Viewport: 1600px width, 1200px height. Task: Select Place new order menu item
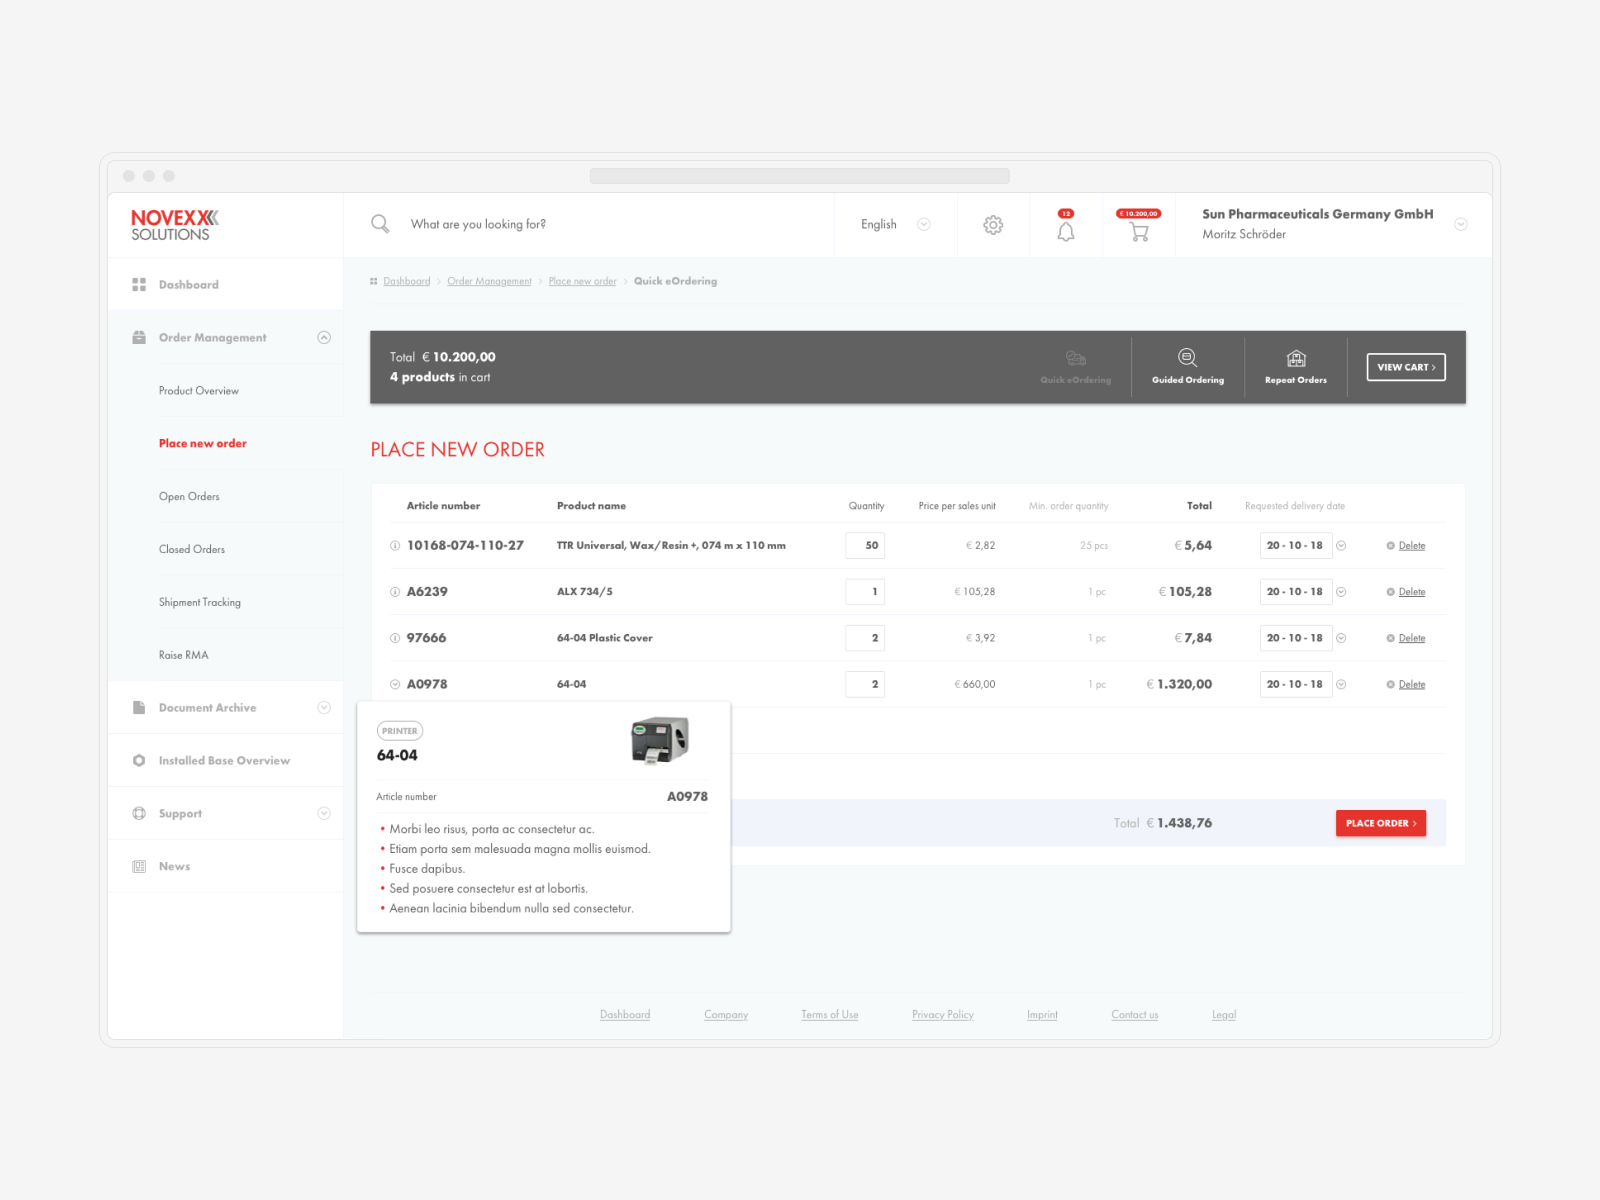[x=203, y=443]
